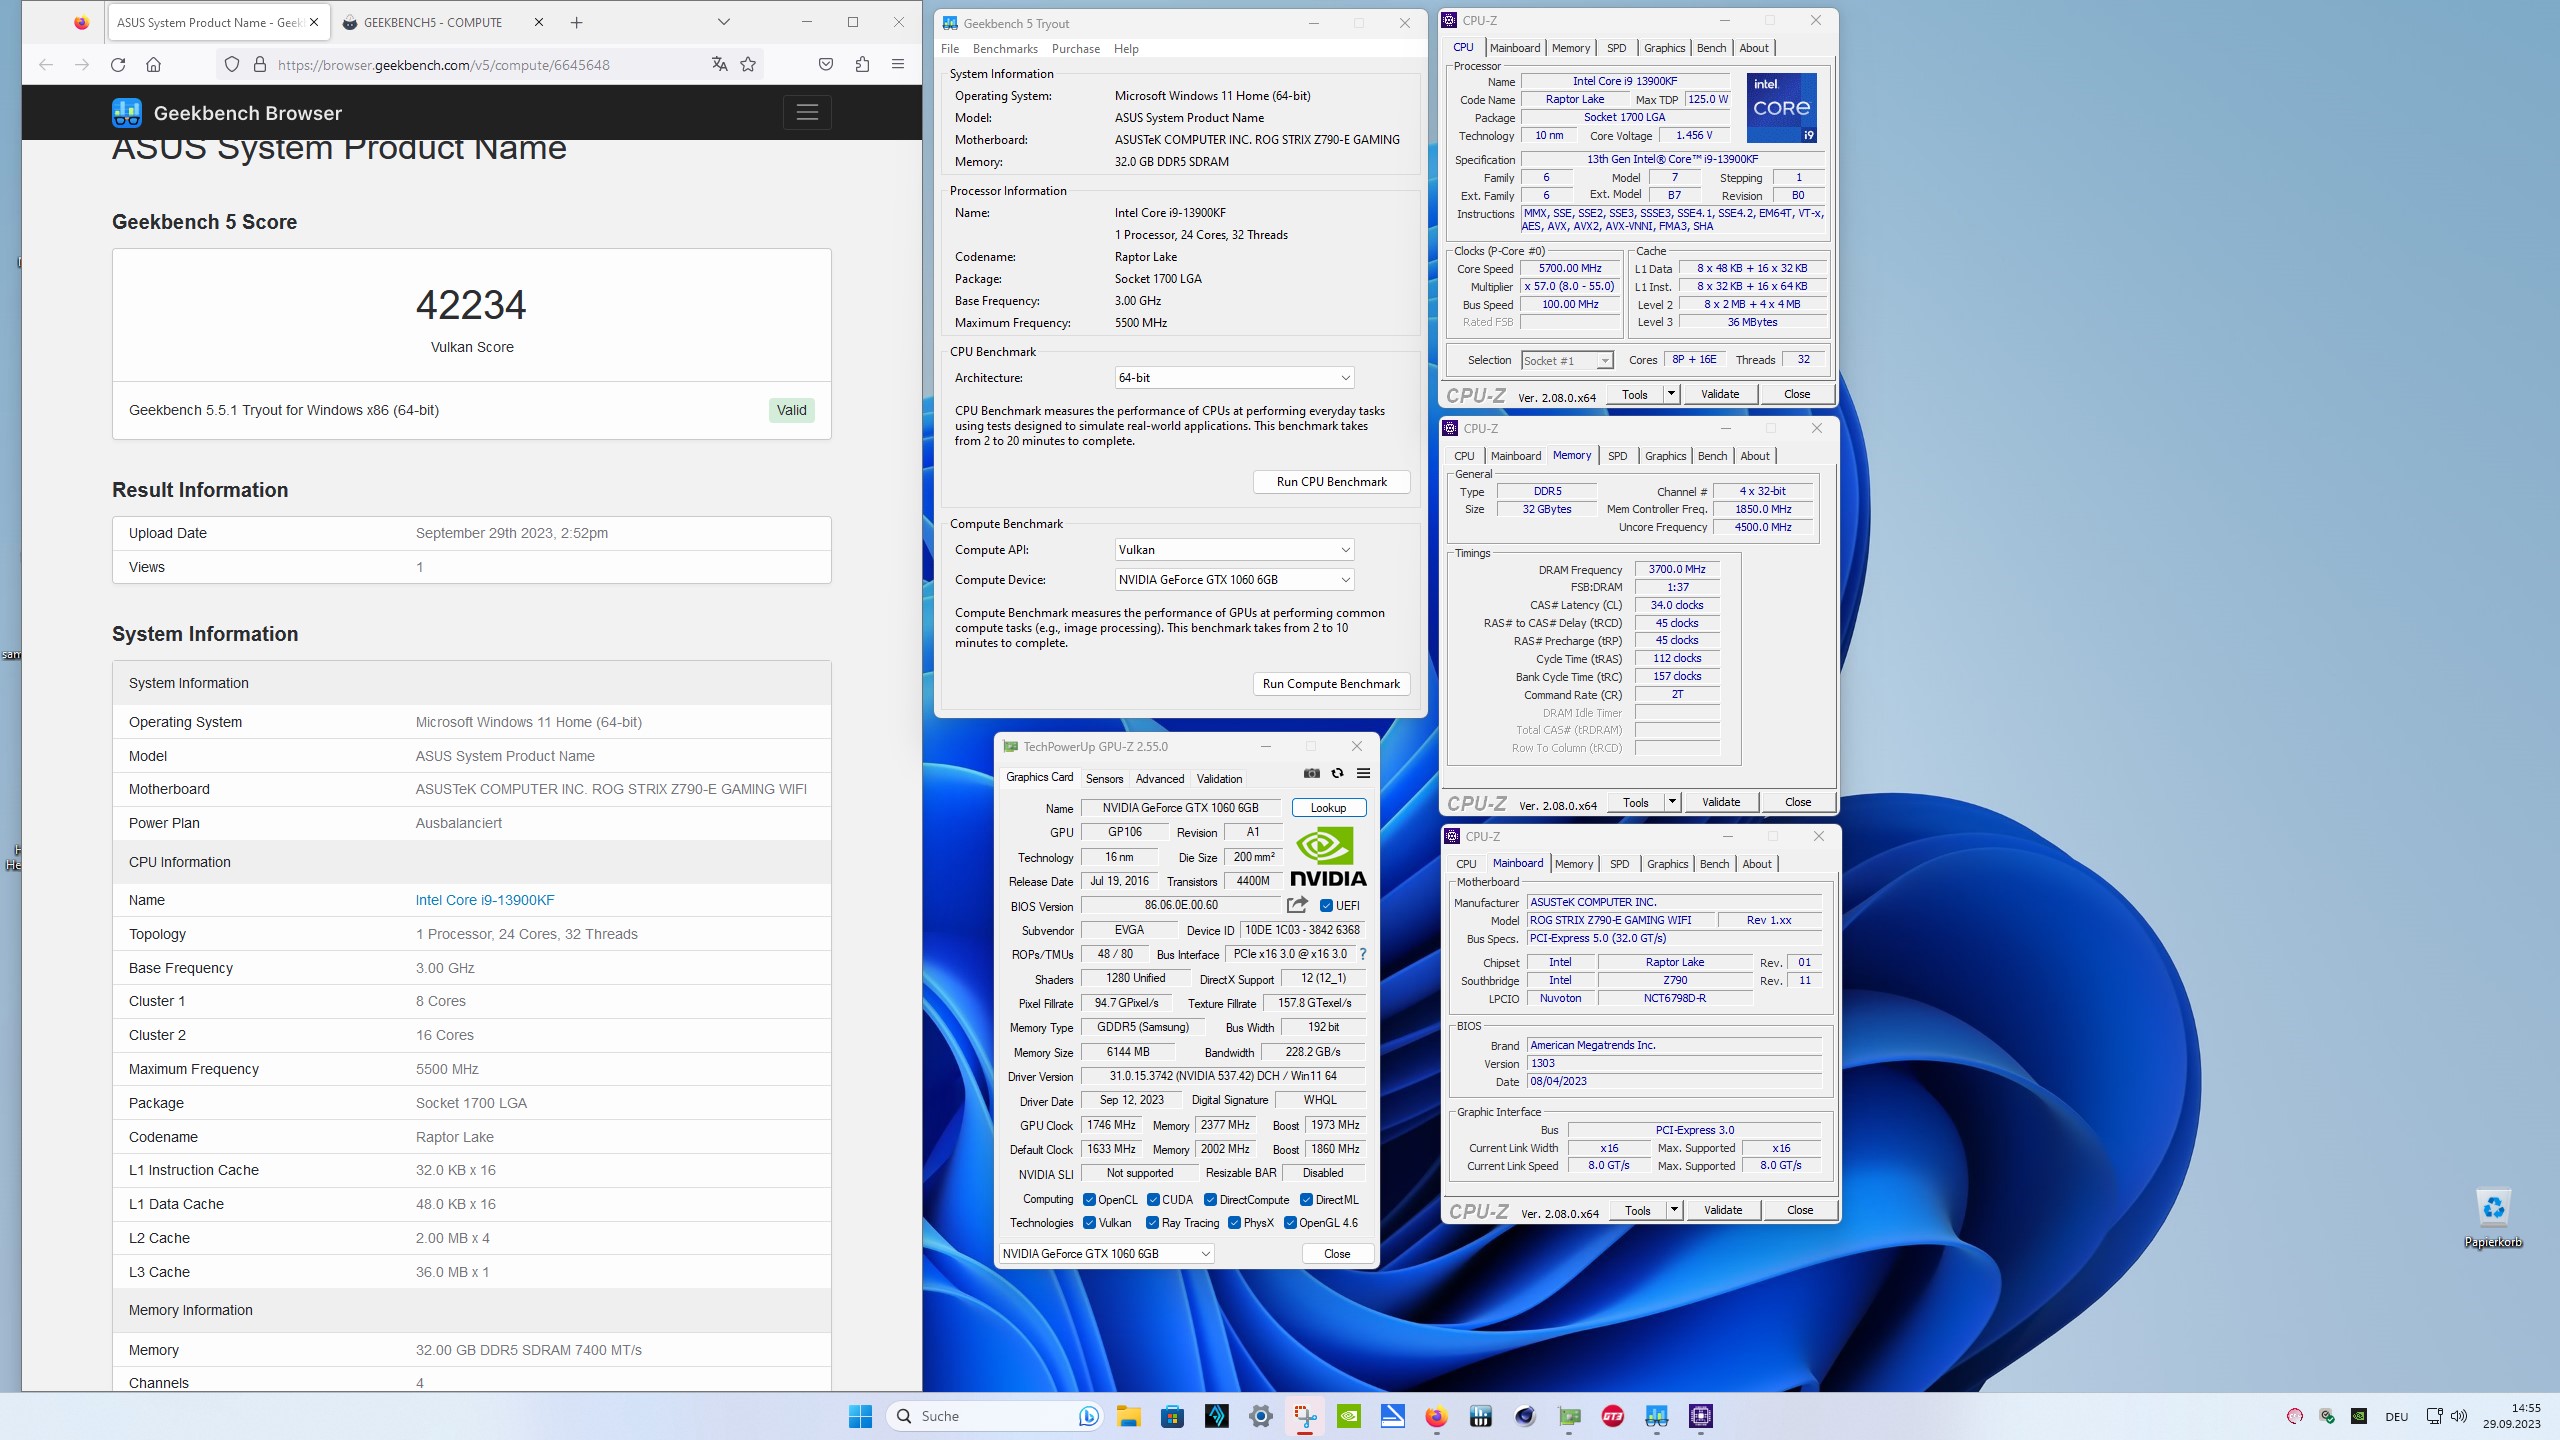Image resolution: width=2560 pixels, height=1440 pixels.
Task: Click the shield tracking protection icon
Action: [x=232, y=65]
